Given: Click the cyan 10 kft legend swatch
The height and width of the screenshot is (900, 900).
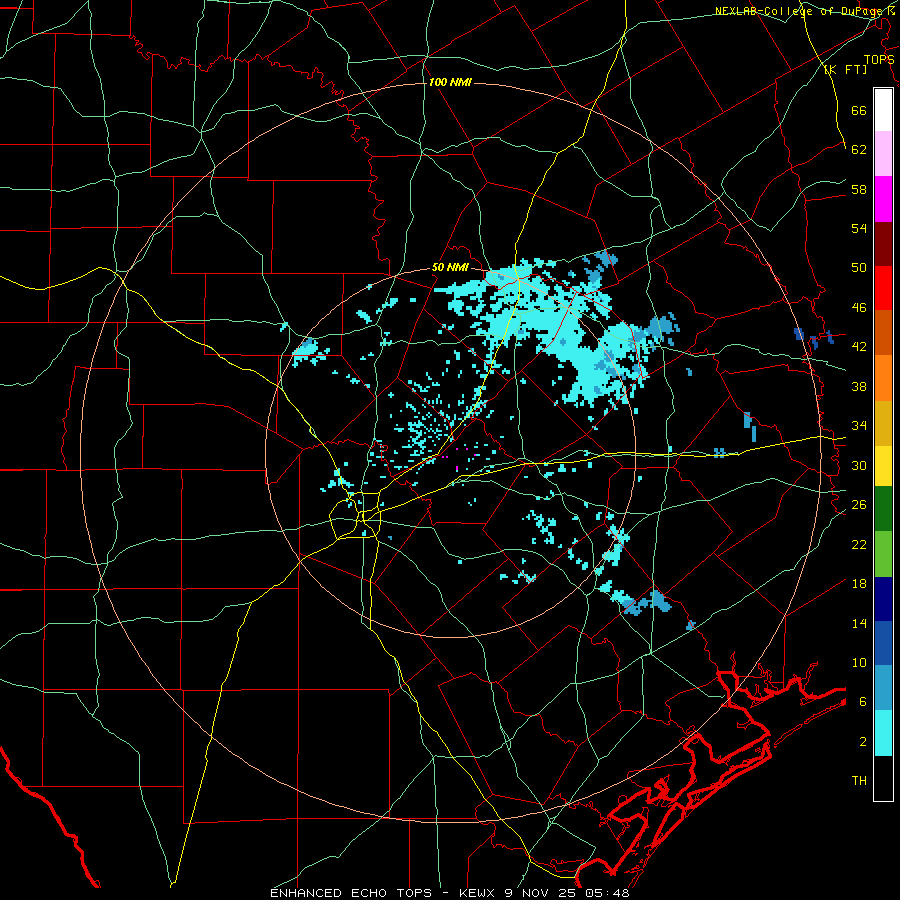Looking at the screenshot, I should [x=883, y=733].
